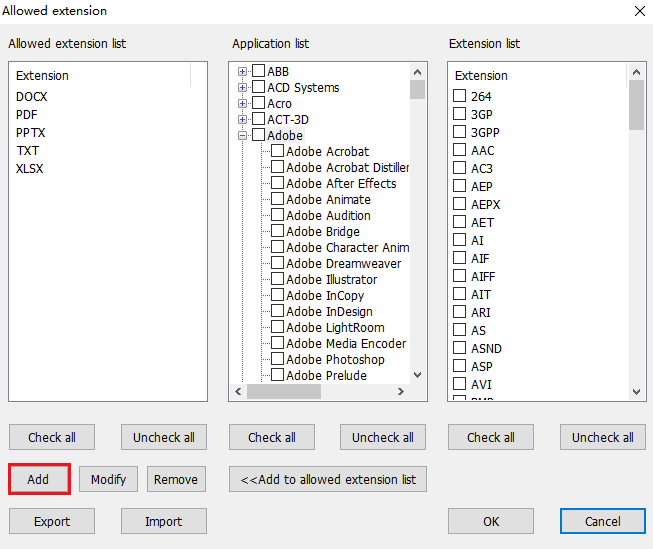The width and height of the screenshot is (653, 549).
Task: Click the Add button
Action: [x=39, y=479]
